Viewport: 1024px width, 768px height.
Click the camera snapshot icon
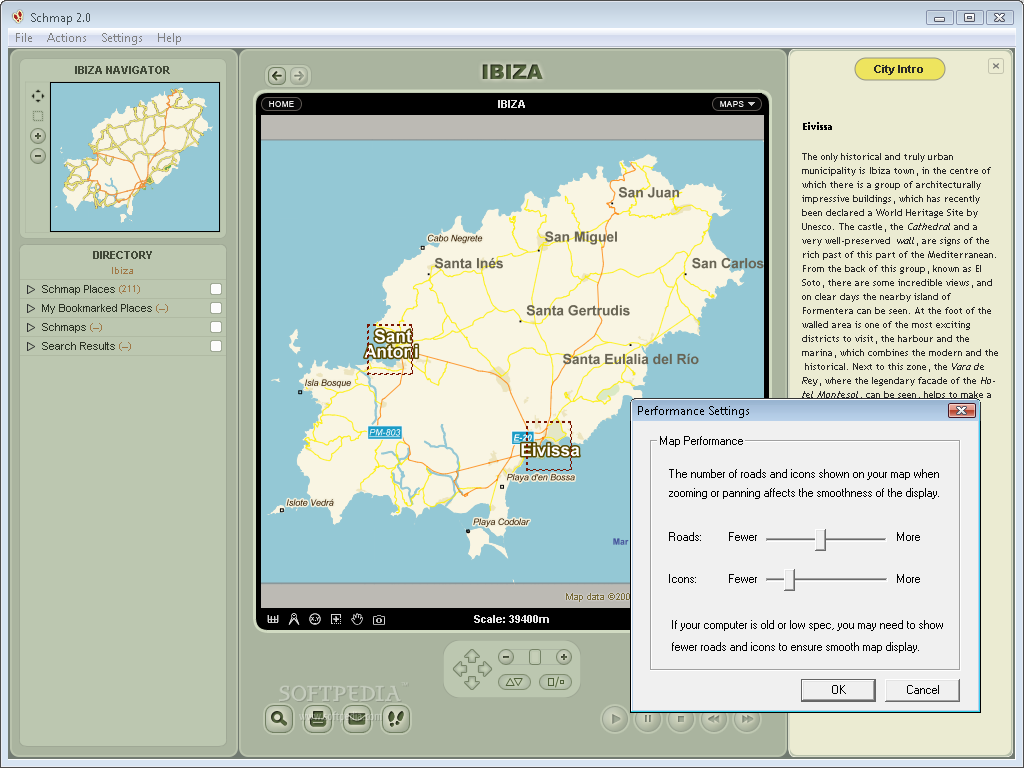click(379, 620)
